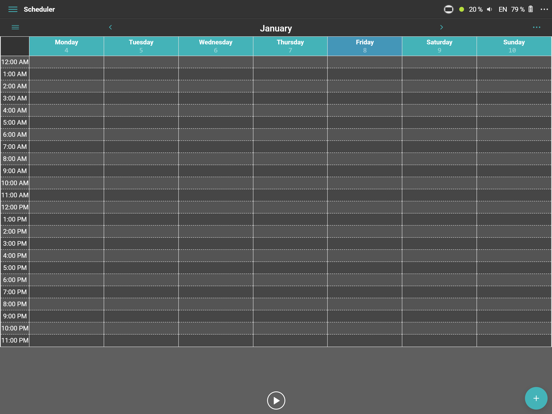Click the 1:00 AM time label
Screen dimensions: 552x414
click(15, 74)
